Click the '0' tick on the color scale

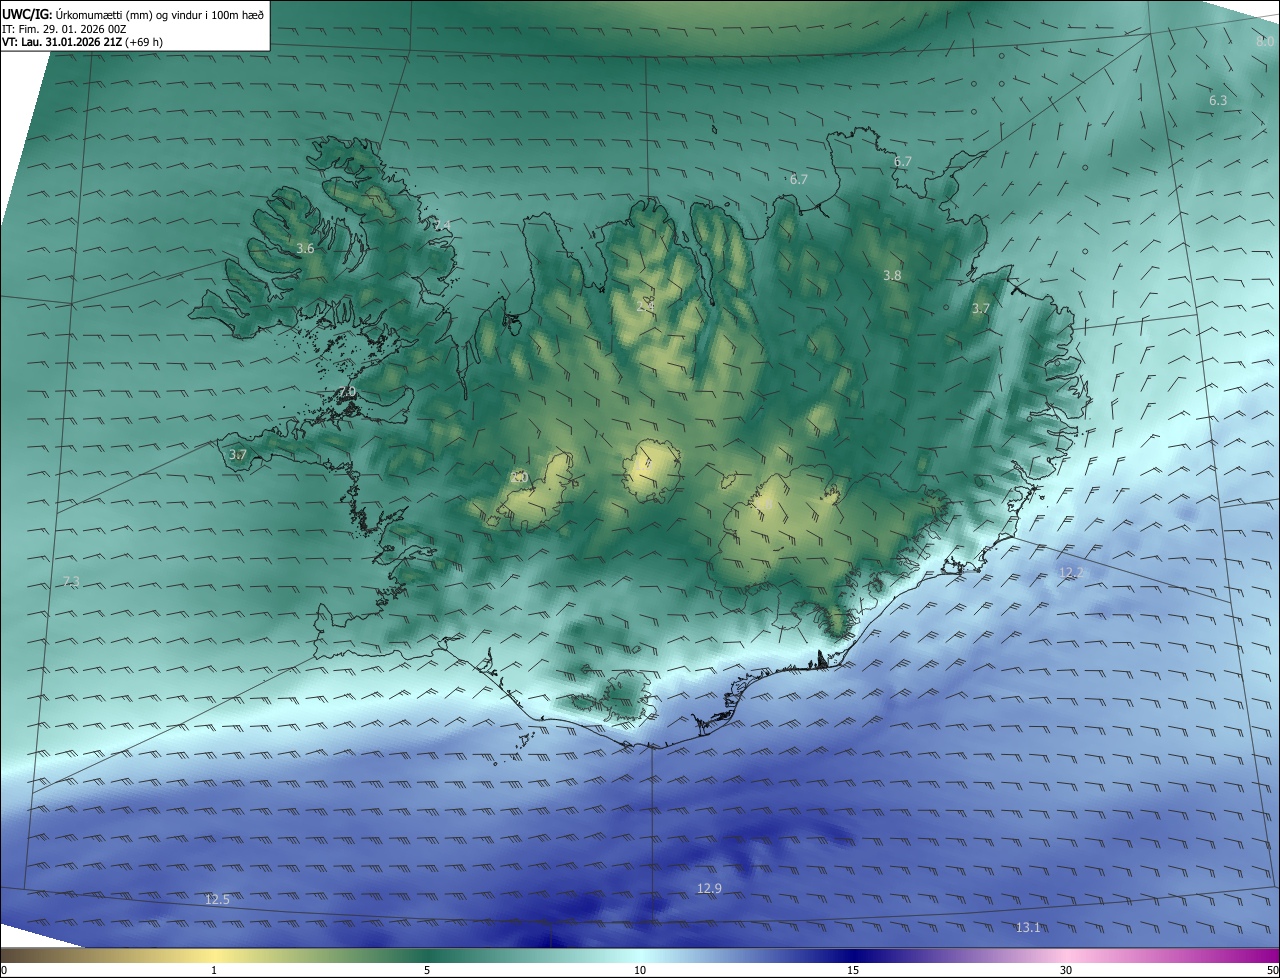click(4, 970)
